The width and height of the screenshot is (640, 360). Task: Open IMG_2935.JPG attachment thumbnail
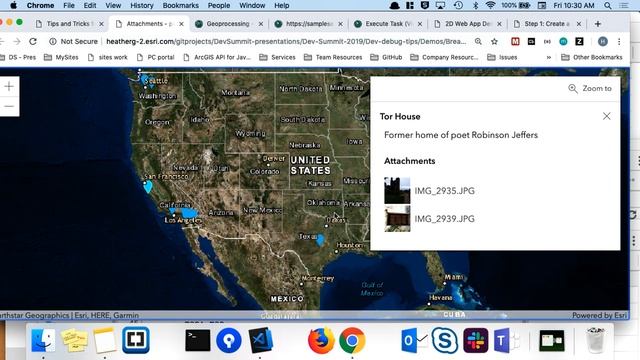[x=397, y=191]
